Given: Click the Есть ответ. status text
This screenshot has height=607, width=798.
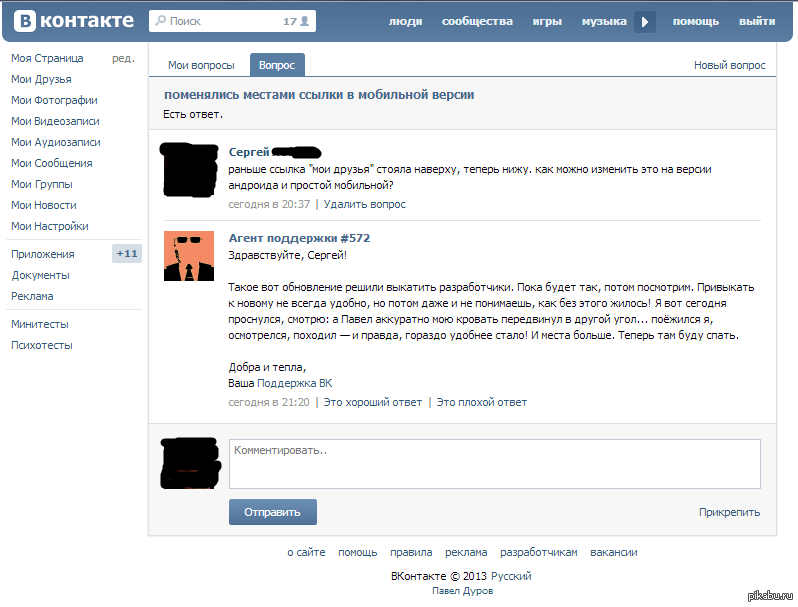Looking at the screenshot, I should pos(193,114).
